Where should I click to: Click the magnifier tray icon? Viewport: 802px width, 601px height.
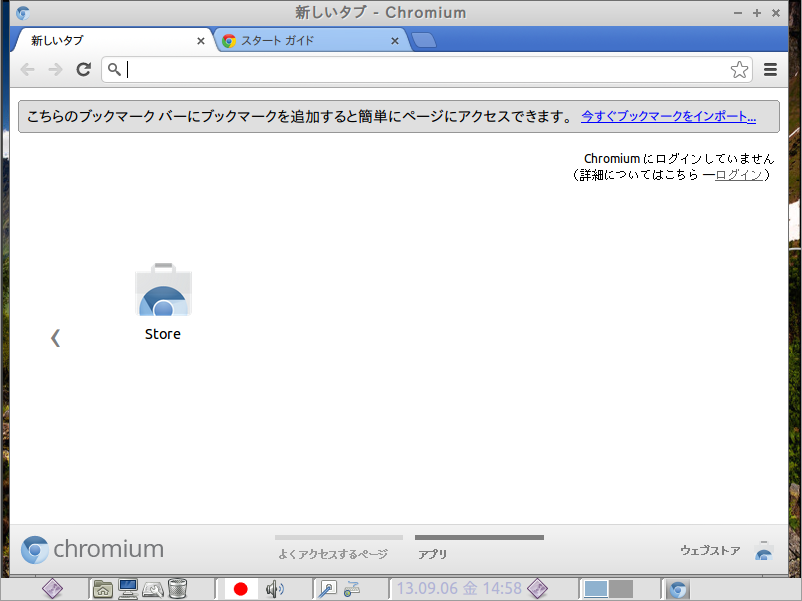(x=326, y=589)
